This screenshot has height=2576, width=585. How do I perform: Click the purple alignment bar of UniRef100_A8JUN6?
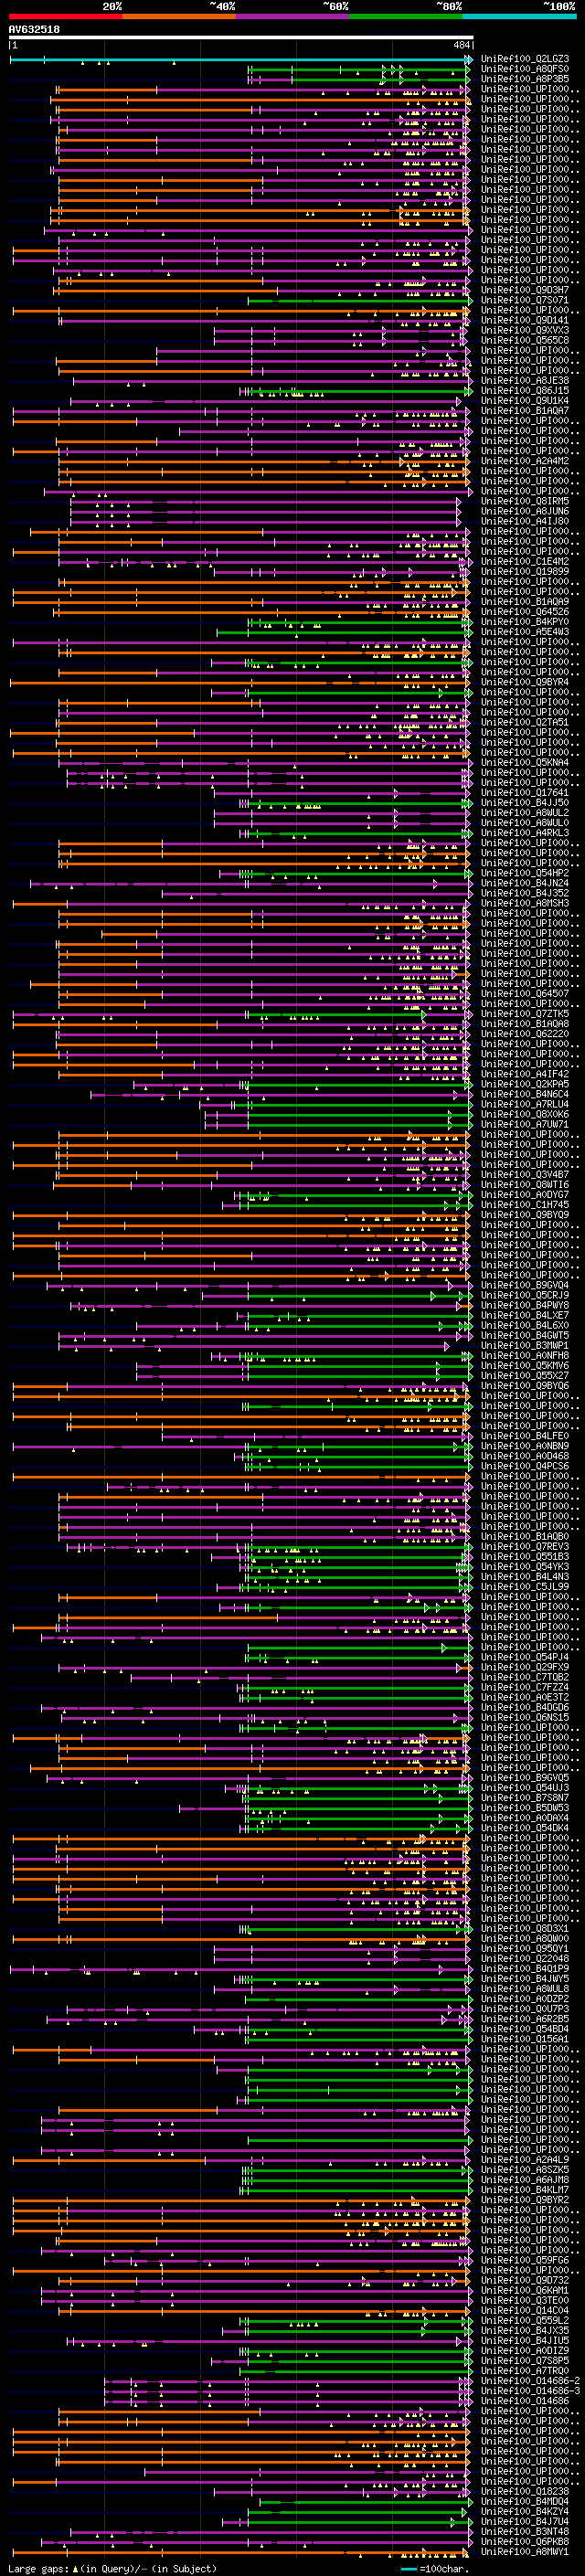coord(265,512)
